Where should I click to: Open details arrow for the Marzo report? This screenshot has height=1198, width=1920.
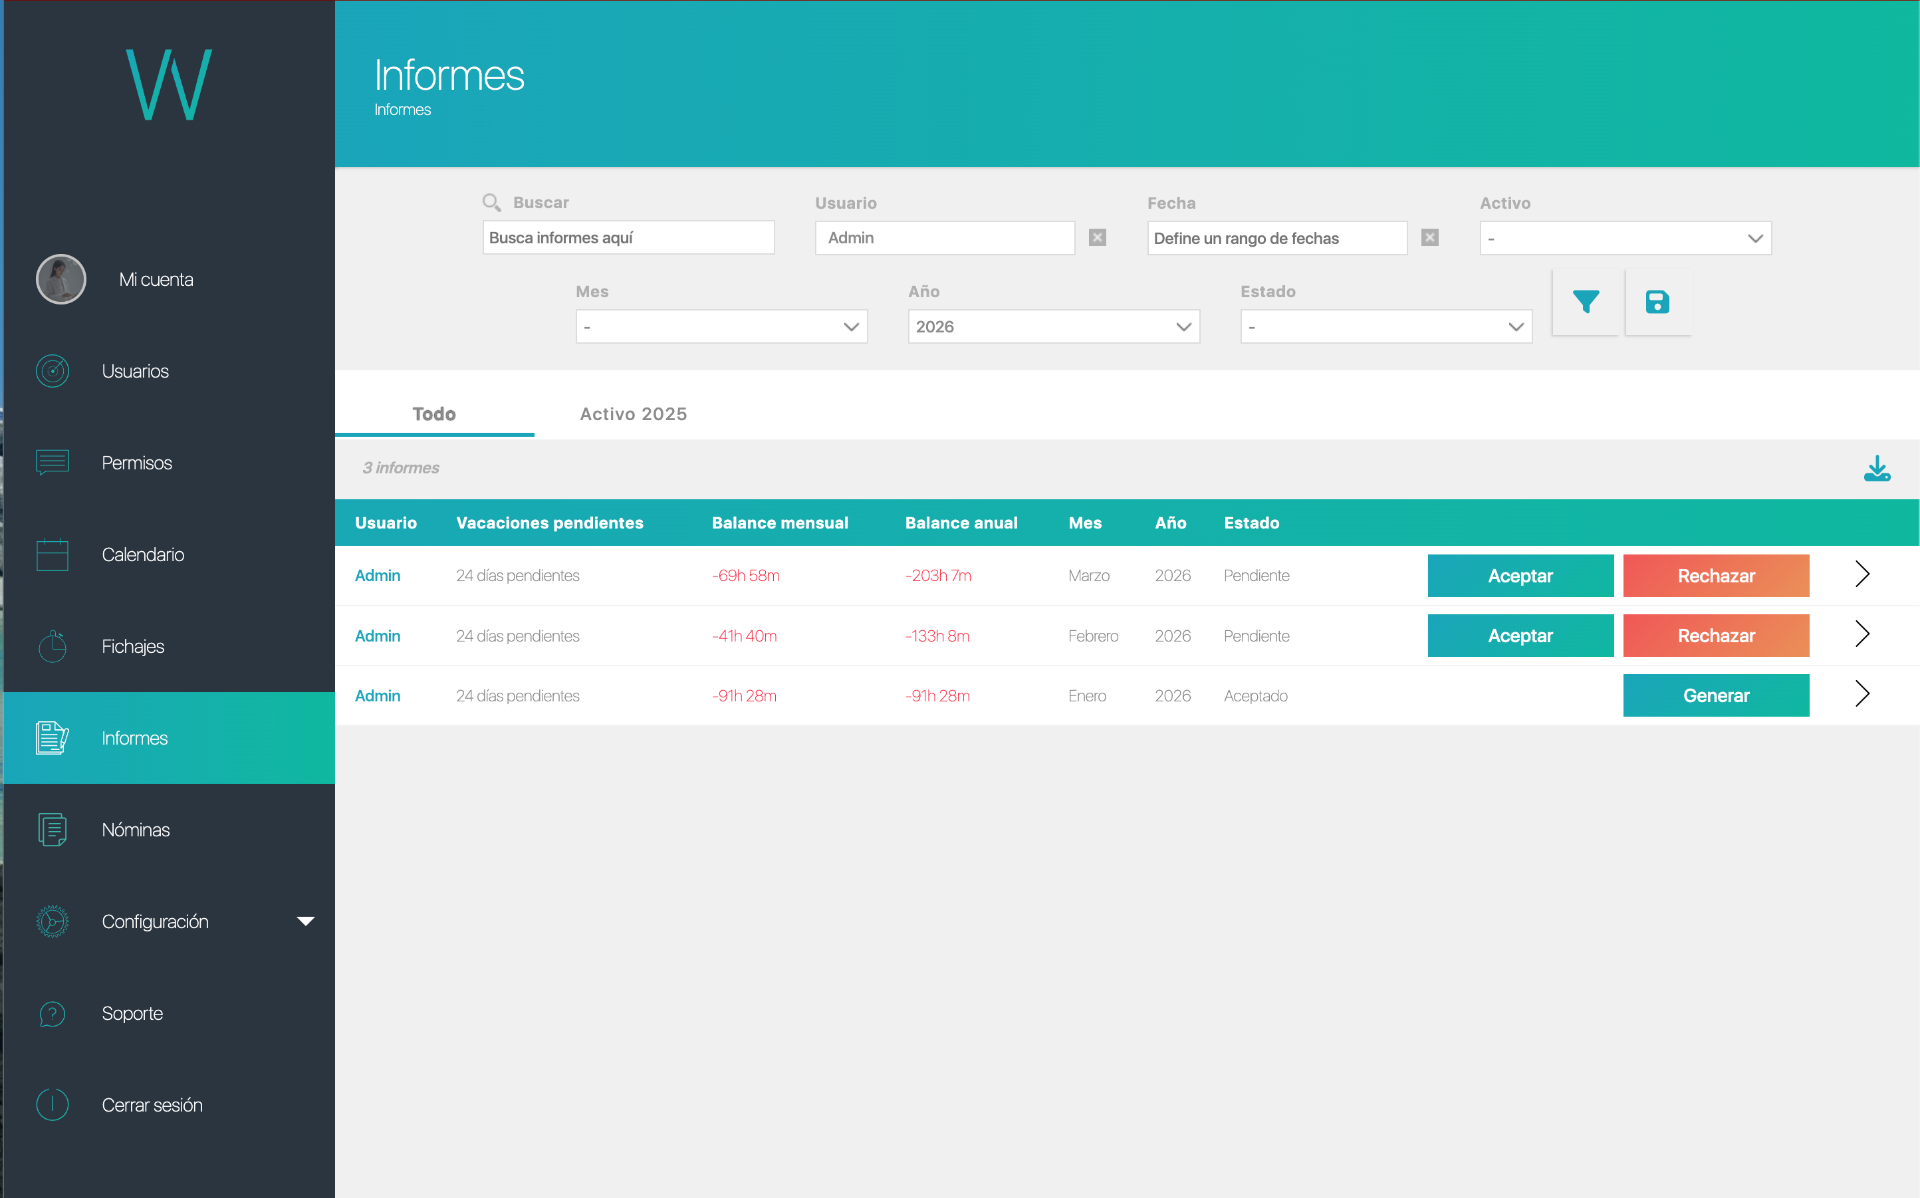pyautogui.click(x=1862, y=574)
